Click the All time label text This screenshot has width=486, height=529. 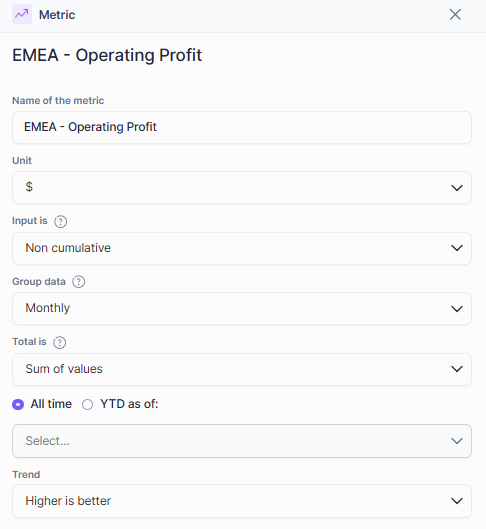click(51, 404)
